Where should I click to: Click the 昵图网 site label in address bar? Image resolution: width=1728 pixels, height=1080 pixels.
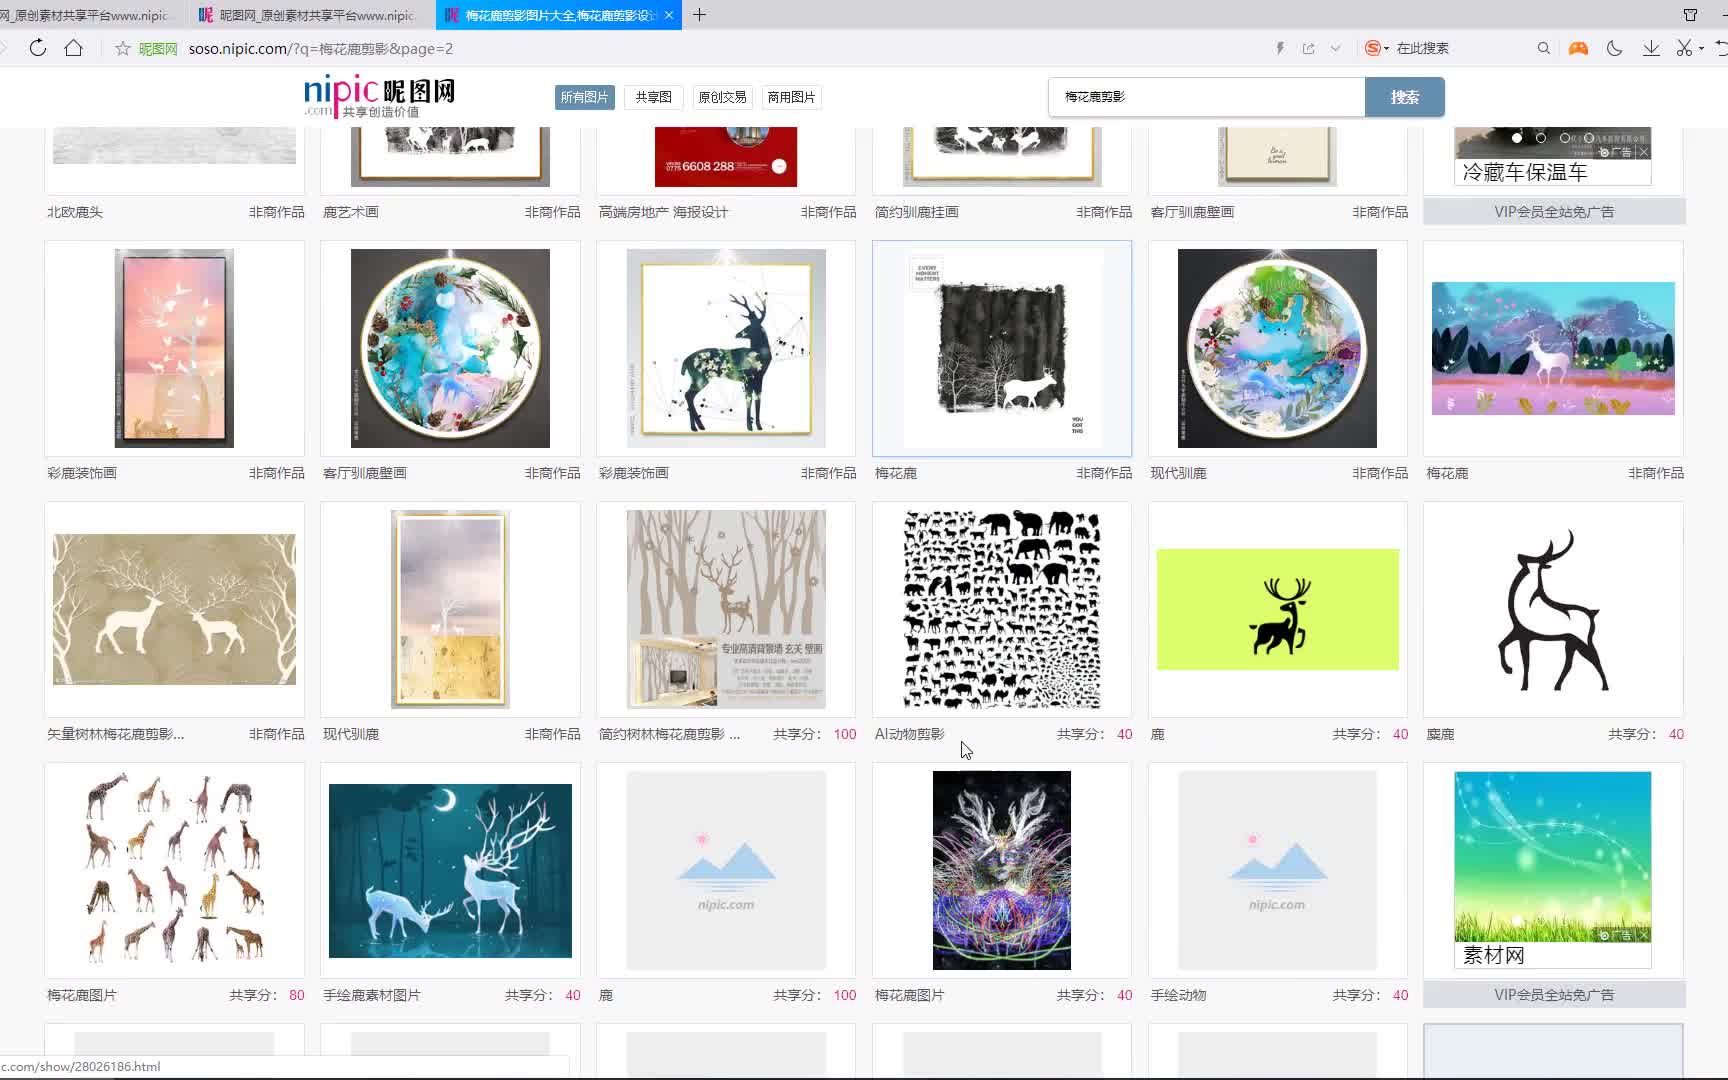click(157, 48)
